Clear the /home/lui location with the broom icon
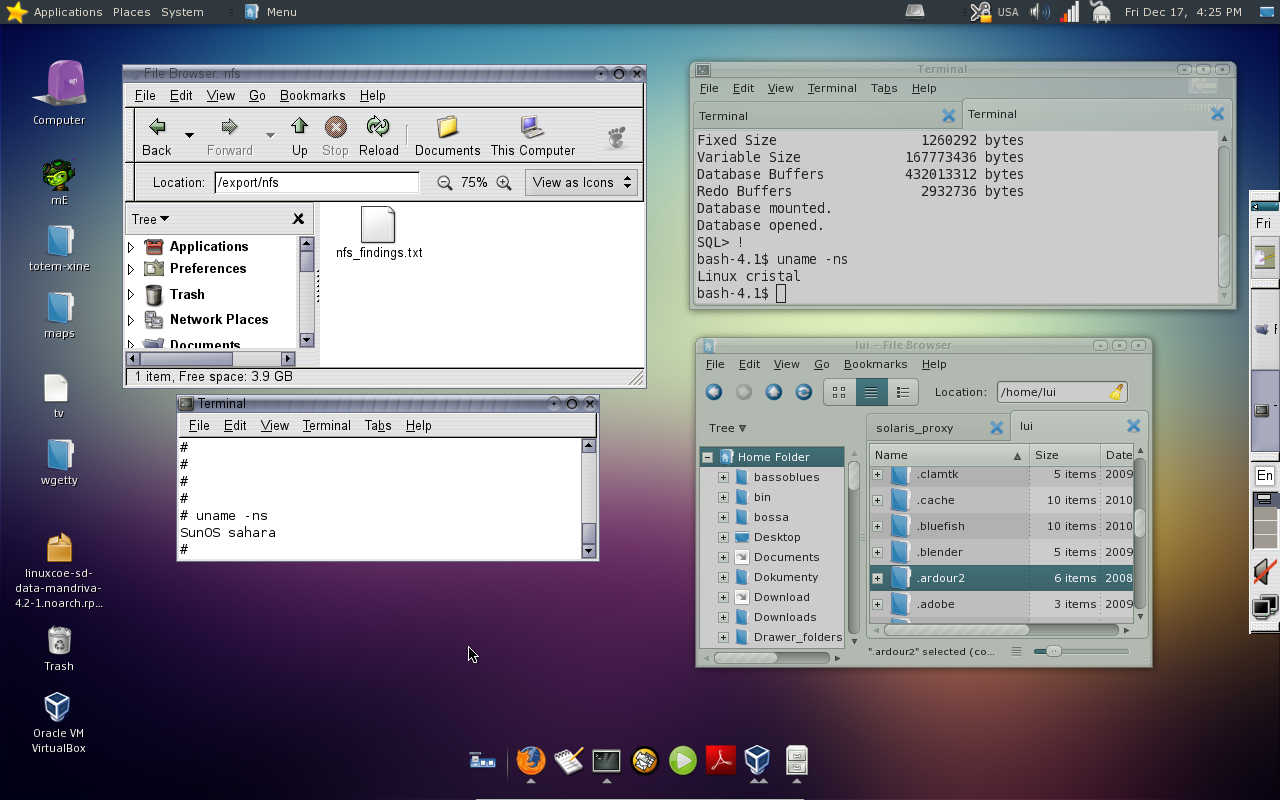The width and height of the screenshot is (1280, 800). coord(1116,392)
